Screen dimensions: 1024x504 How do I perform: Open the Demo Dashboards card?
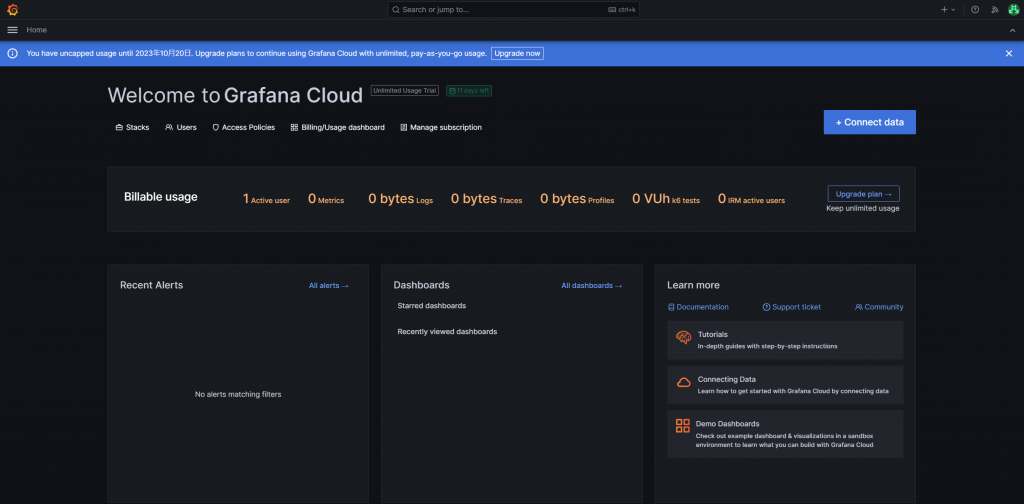pyautogui.click(x=785, y=434)
